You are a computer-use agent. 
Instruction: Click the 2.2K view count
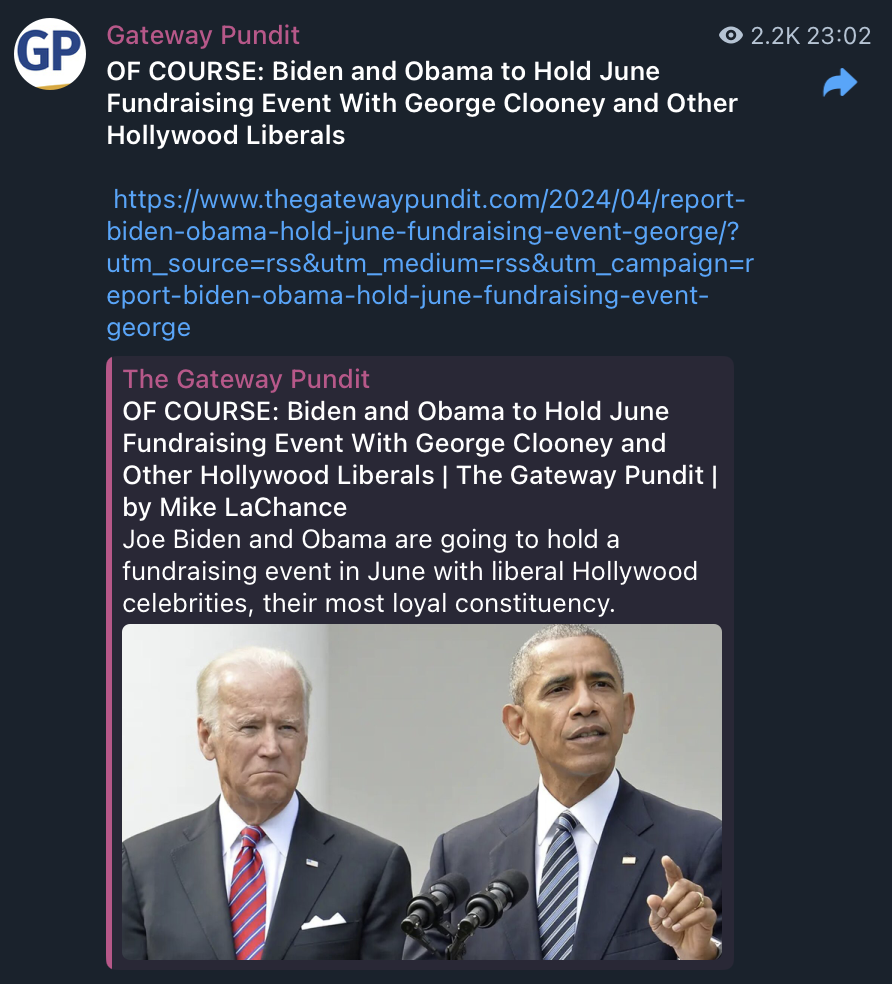point(775,36)
